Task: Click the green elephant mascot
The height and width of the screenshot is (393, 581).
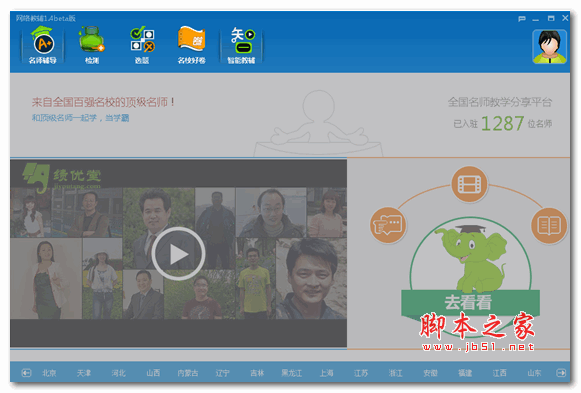Action: pos(472,258)
